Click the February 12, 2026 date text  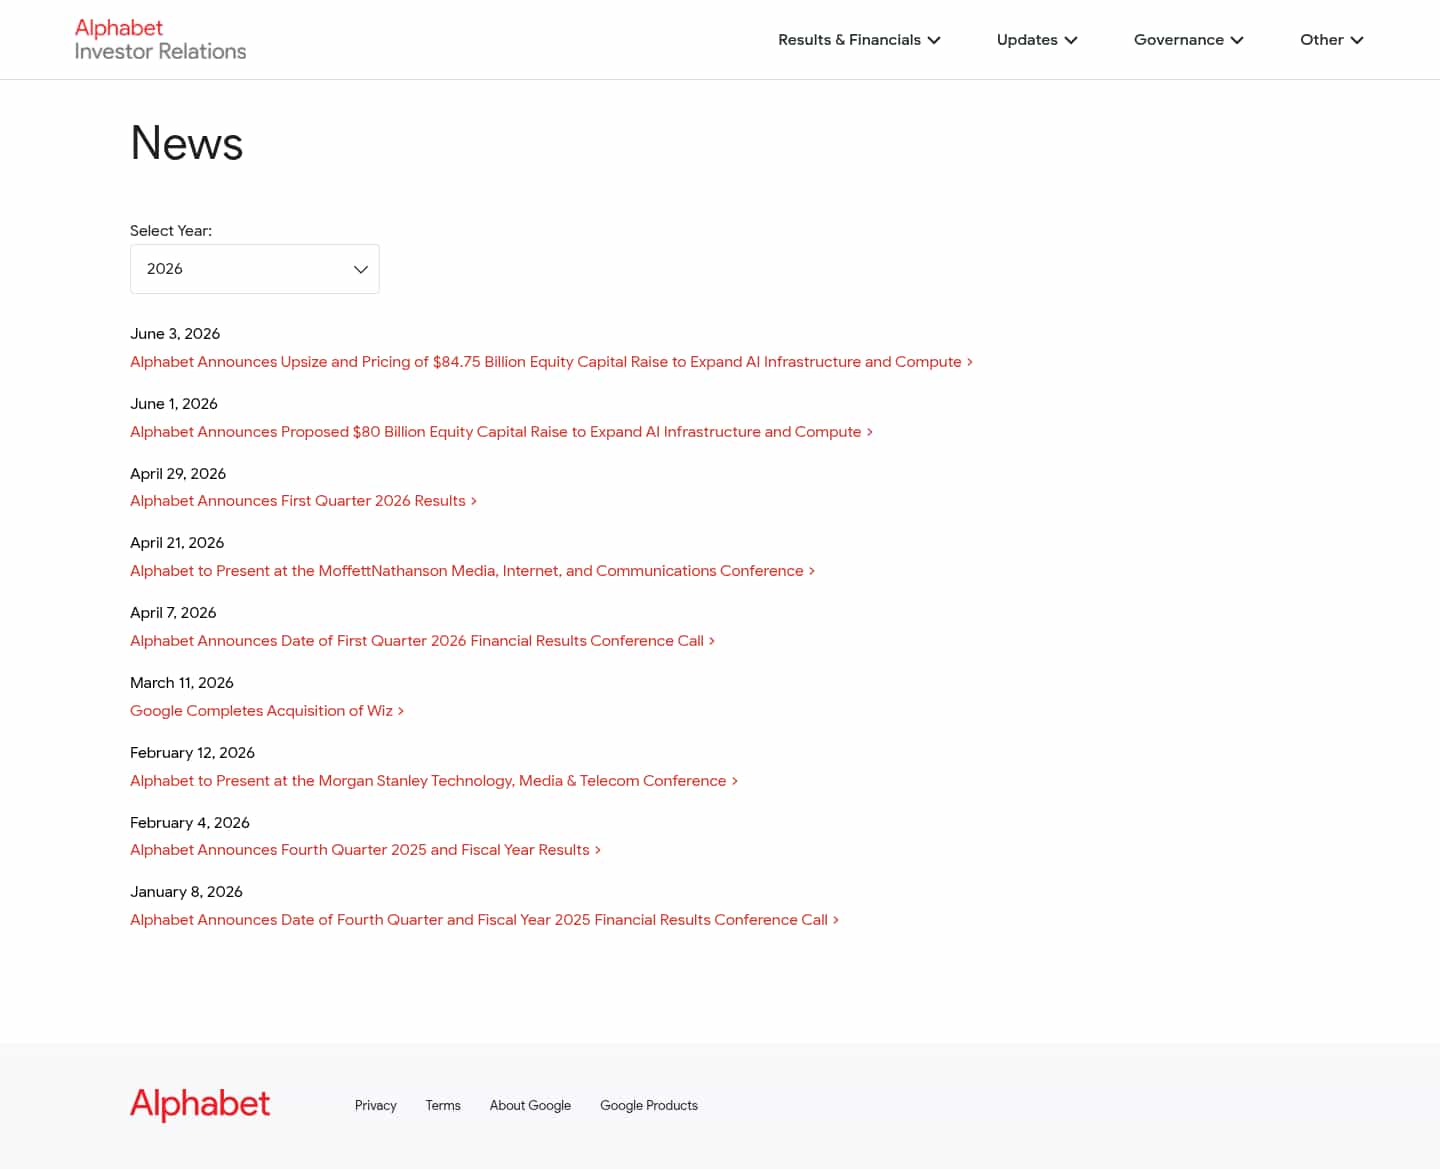pos(192,753)
